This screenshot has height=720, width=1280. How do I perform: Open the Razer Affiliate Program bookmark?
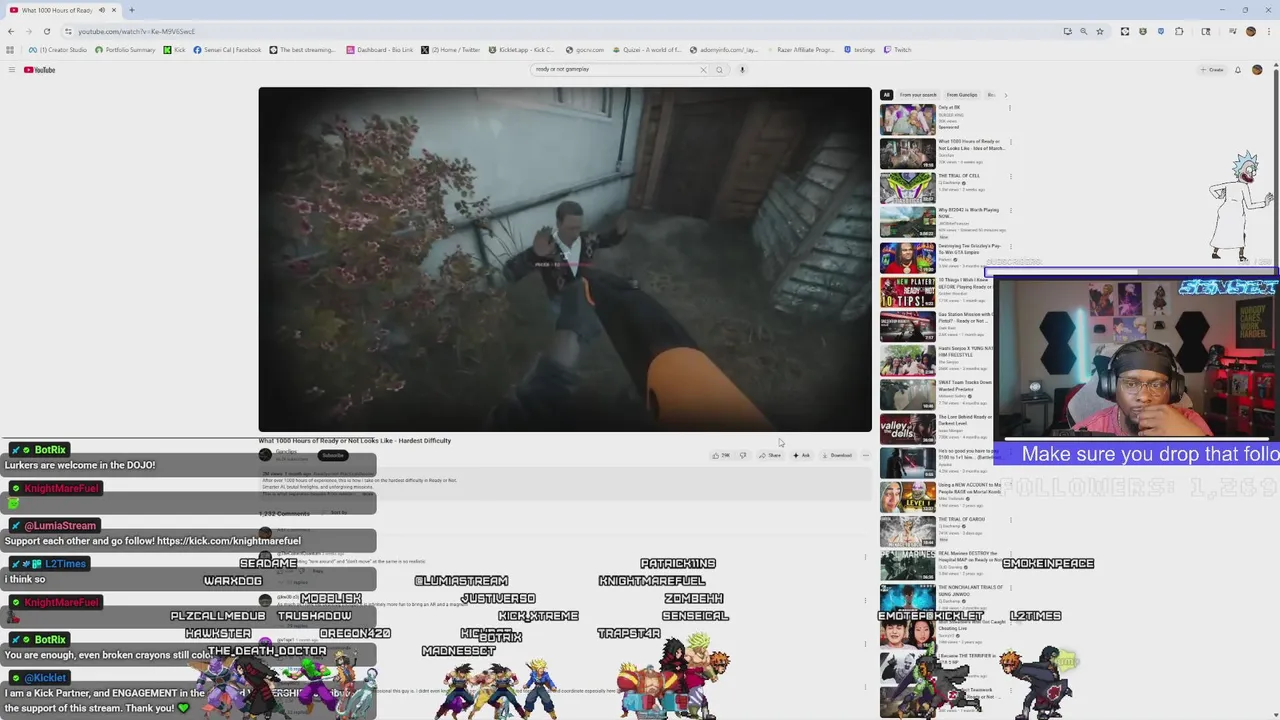802,50
